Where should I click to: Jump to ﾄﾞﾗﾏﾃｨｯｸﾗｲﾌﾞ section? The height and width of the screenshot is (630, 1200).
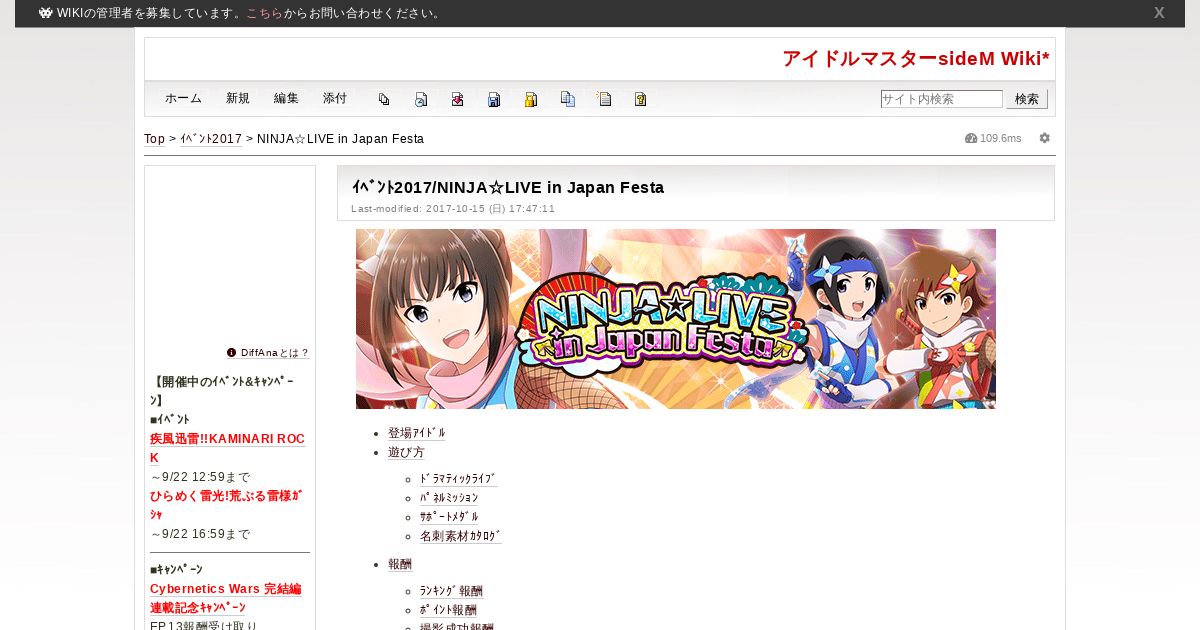coord(458,479)
